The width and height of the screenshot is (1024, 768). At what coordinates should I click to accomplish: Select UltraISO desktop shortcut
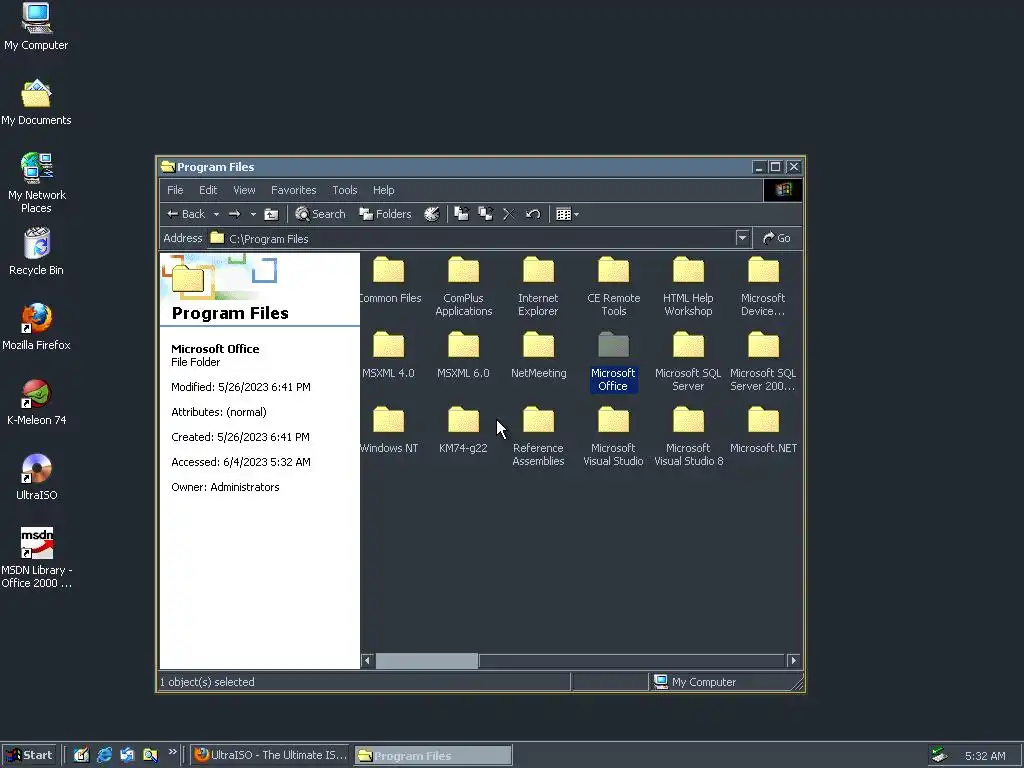pyautogui.click(x=37, y=477)
